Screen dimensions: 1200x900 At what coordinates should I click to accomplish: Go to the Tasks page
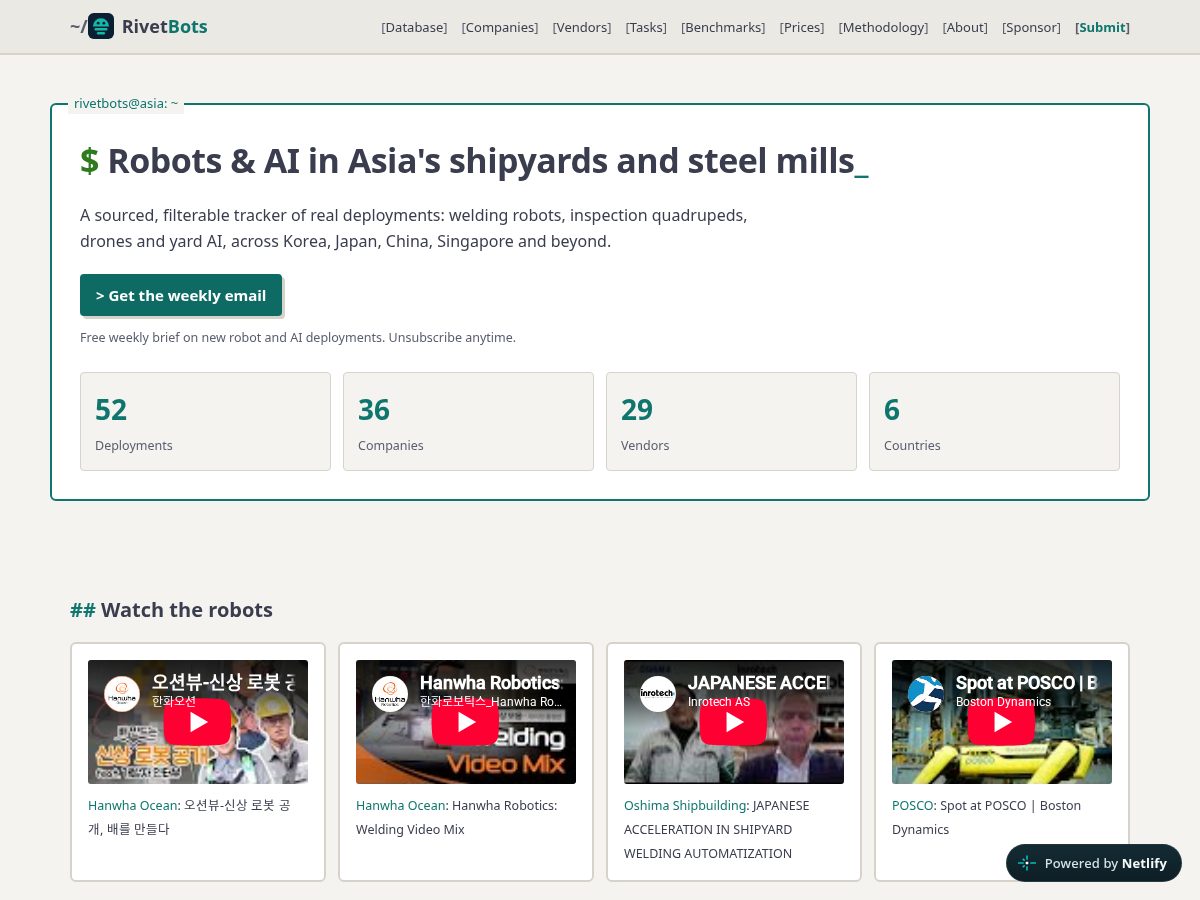[x=646, y=27]
